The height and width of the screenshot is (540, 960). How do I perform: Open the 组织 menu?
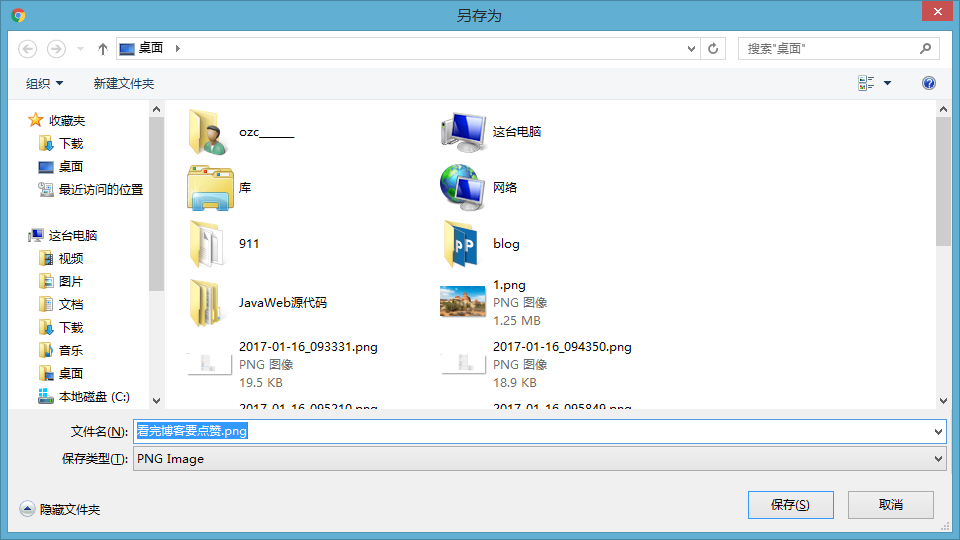pyautogui.click(x=44, y=83)
